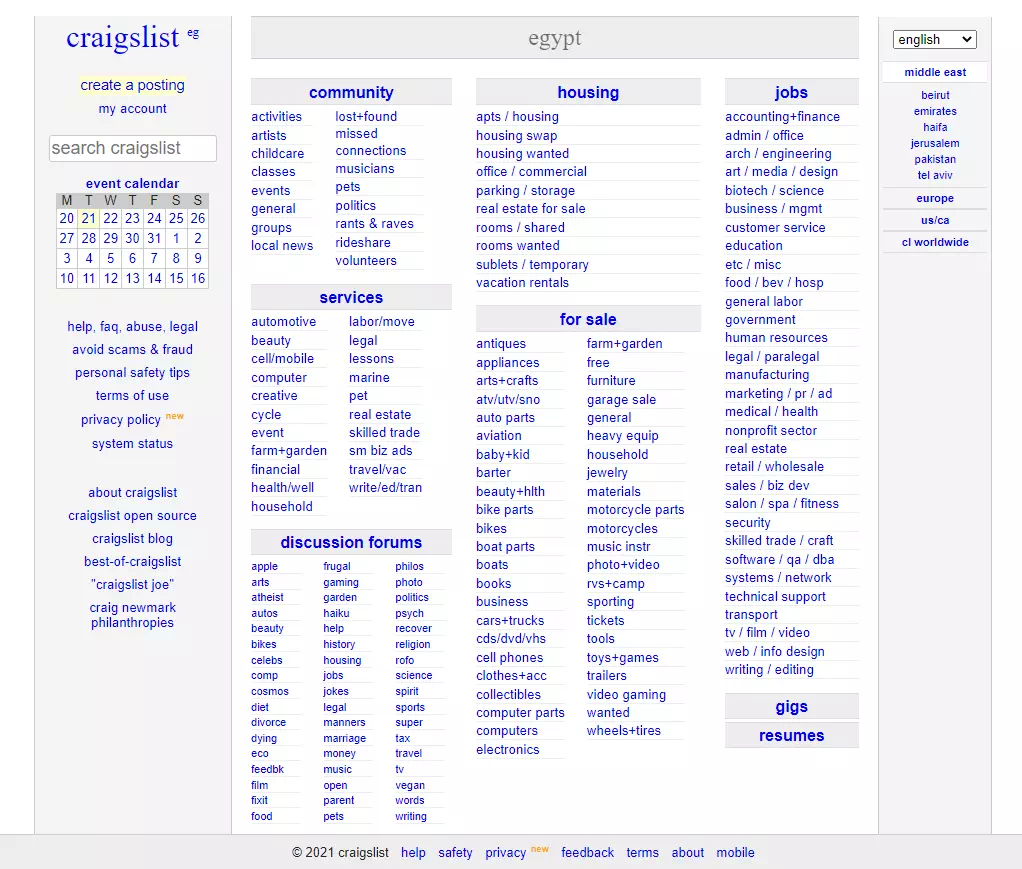Open the vegan discussion forum
Image resolution: width=1022 pixels, height=869 pixels.
pyautogui.click(x=409, y=786)
